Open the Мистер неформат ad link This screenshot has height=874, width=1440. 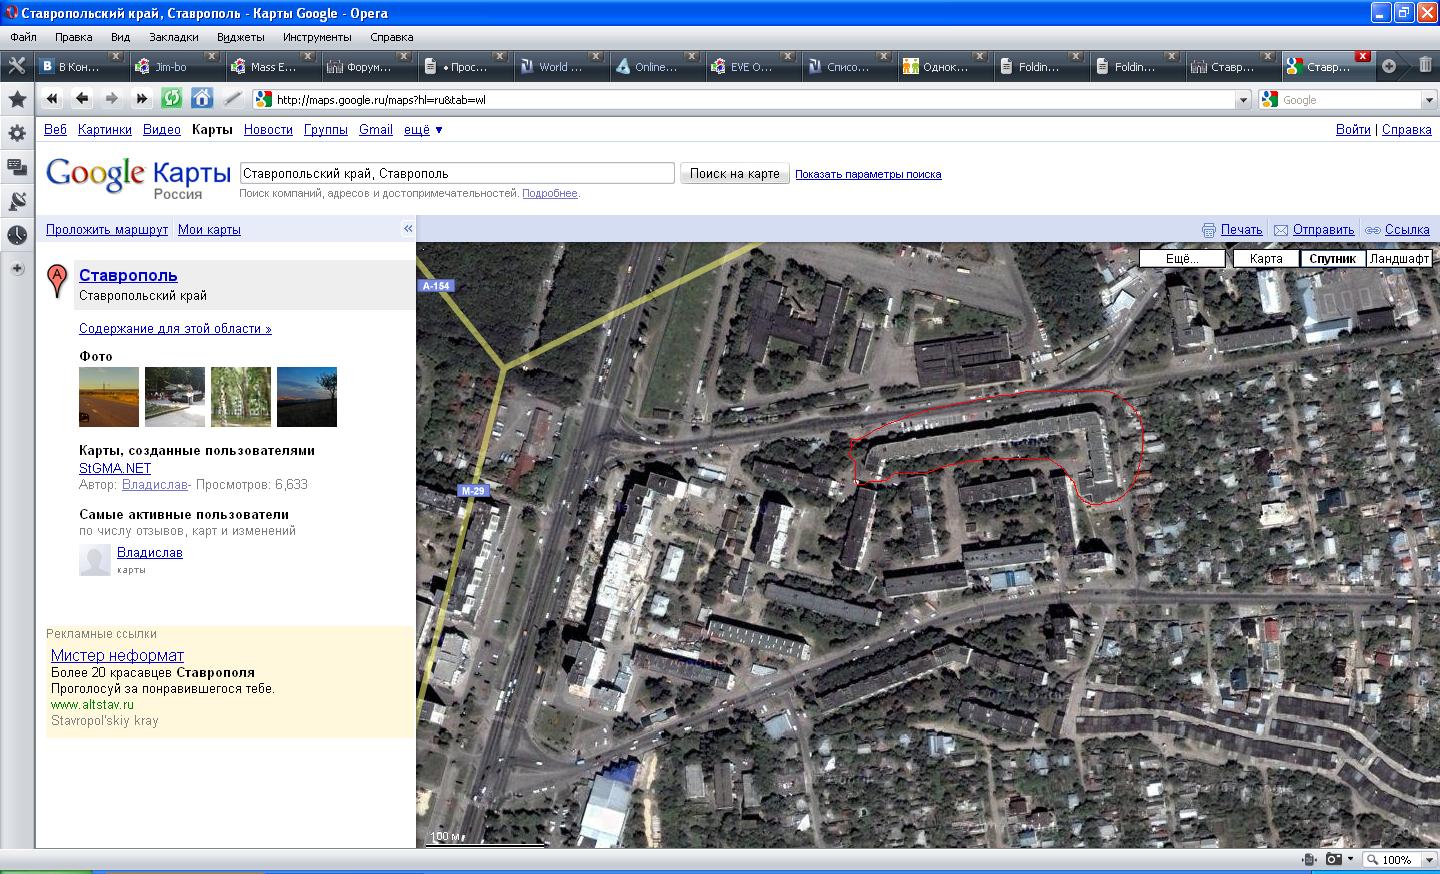click(x=117, y=655)
